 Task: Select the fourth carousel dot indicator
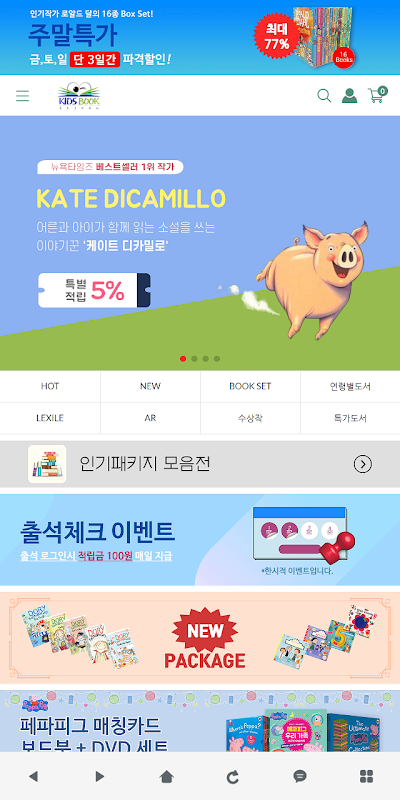tap(217, 359)
